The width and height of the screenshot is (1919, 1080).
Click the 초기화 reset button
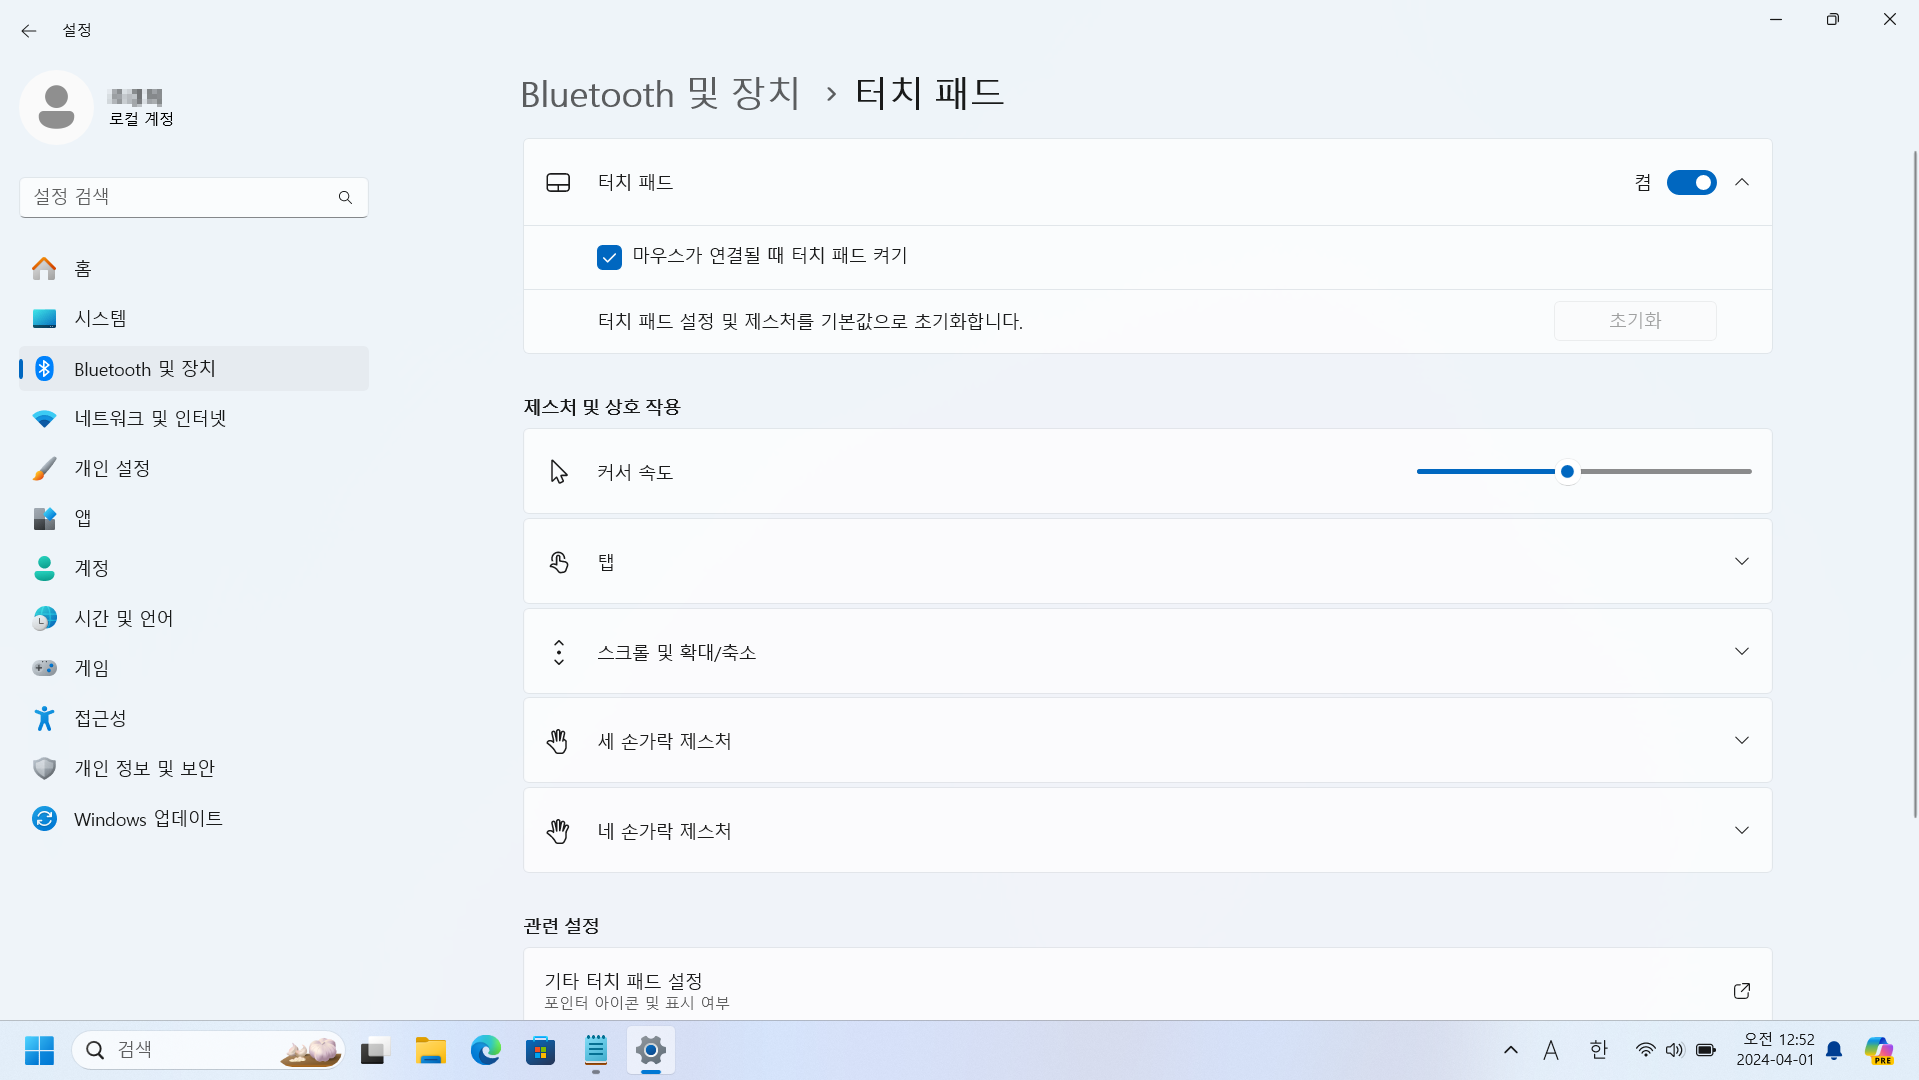[1635, 321]
